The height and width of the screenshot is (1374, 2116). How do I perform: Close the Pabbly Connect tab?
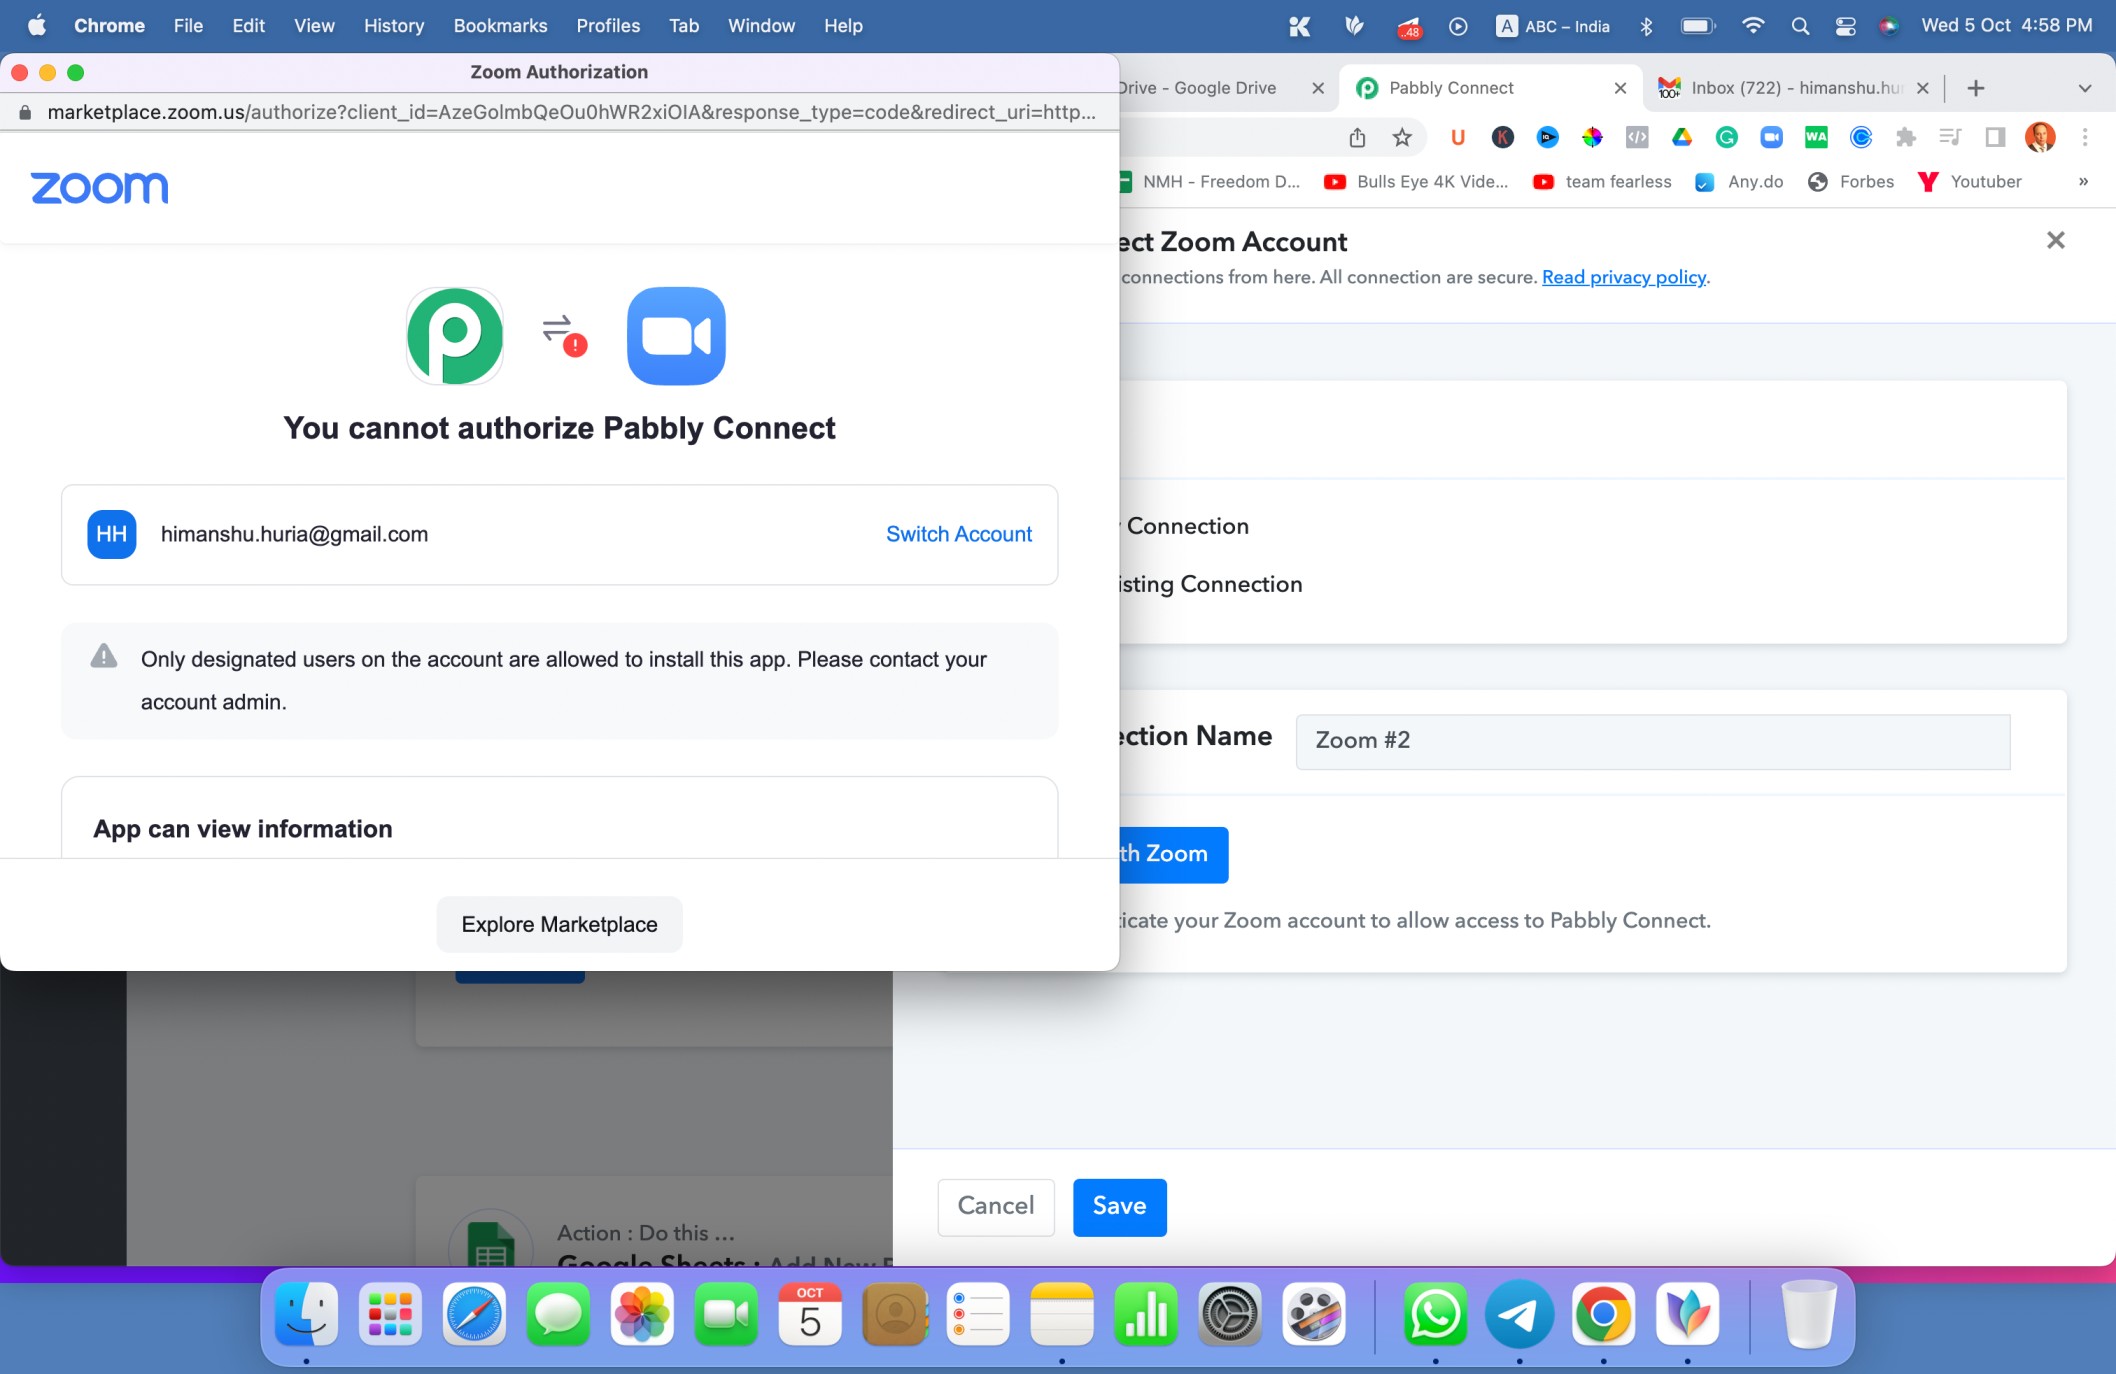[x=1620, y=88]
